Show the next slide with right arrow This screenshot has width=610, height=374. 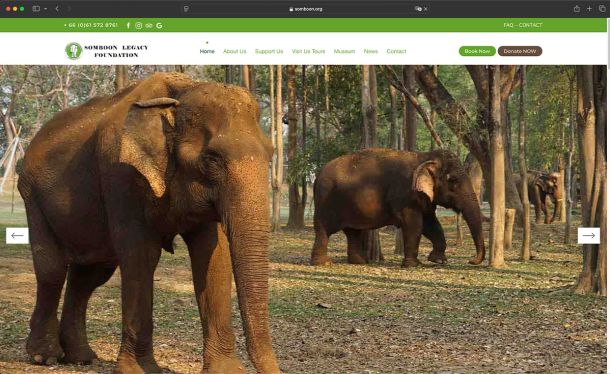[589, 235]
